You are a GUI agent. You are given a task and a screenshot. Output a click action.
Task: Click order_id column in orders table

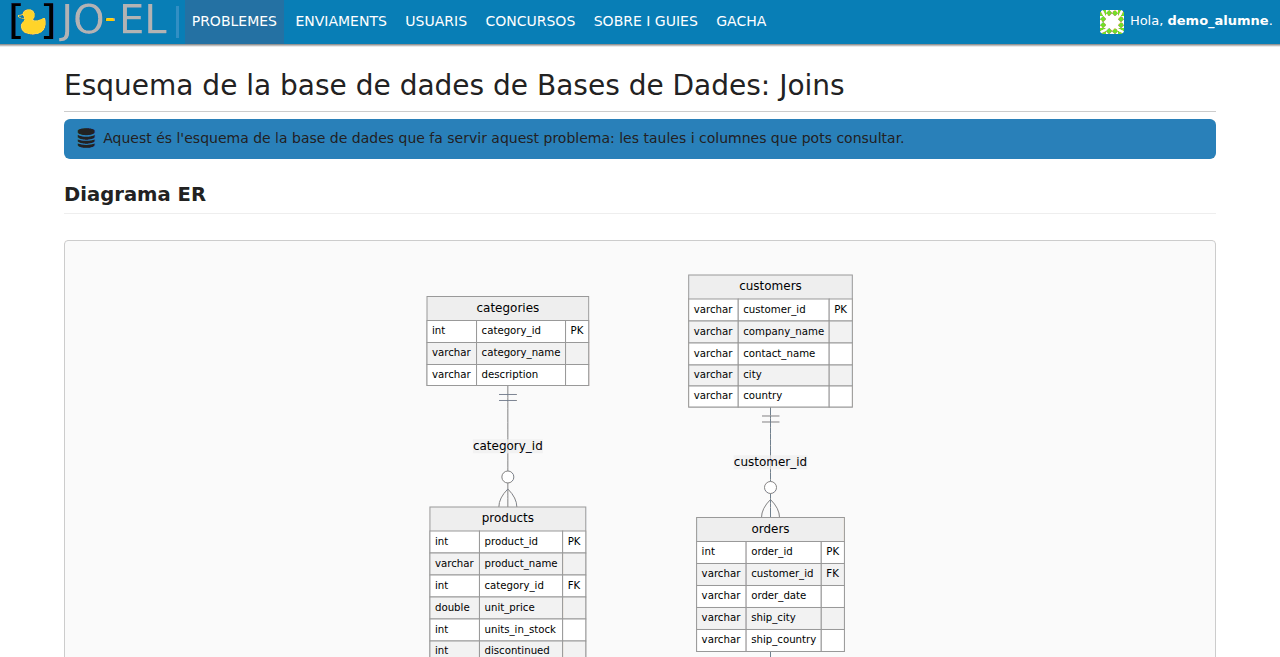coord(784,552)
